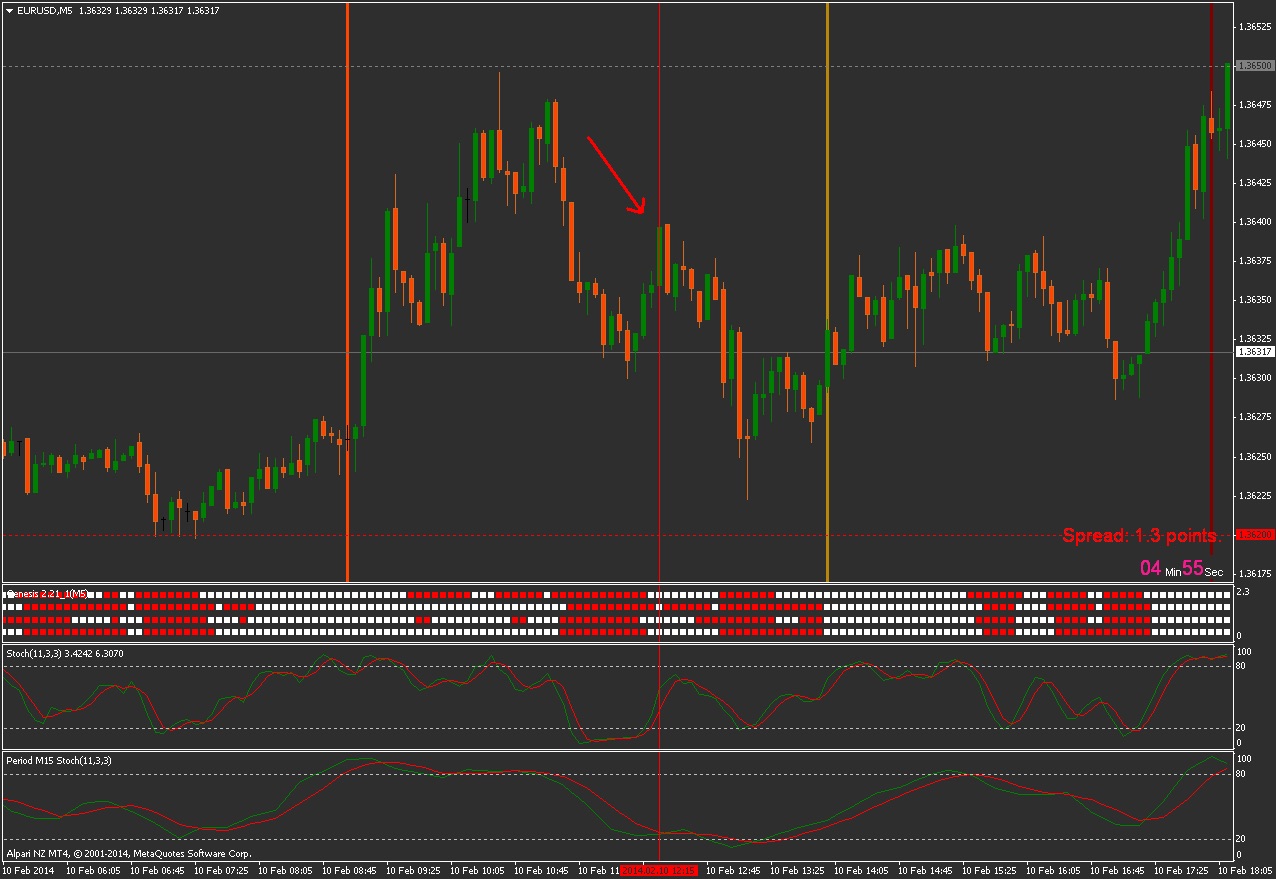Click the 1.36500 highlighted price label
1276x879 pixels.
click(x=1254, y=65)
